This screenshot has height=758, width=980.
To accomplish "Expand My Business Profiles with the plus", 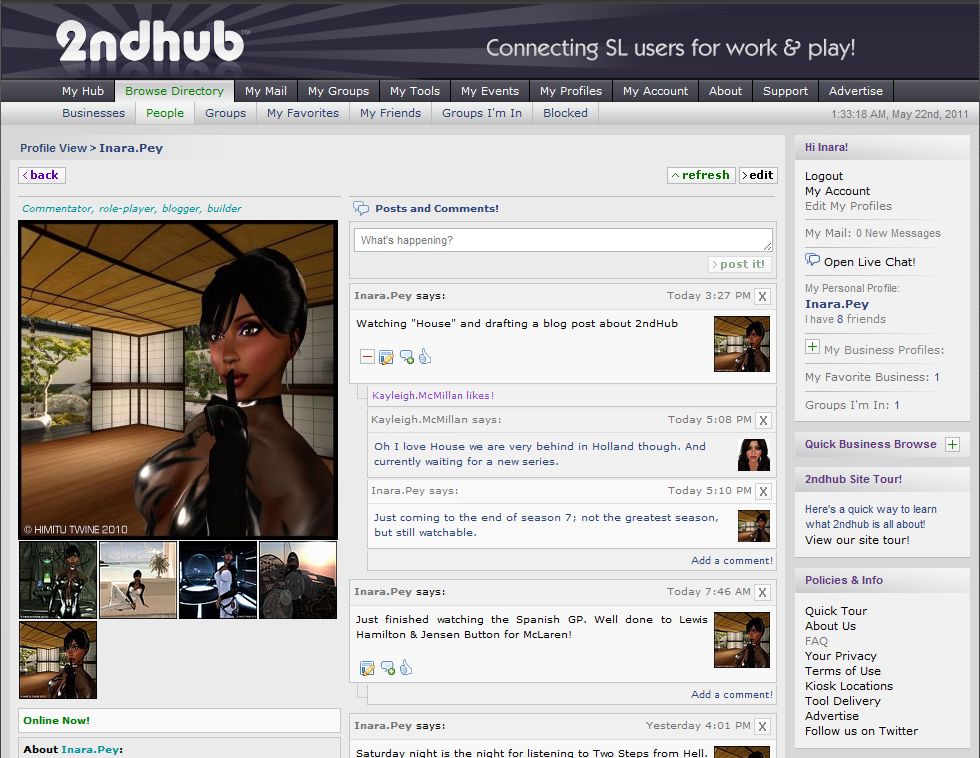I will 813,348.
